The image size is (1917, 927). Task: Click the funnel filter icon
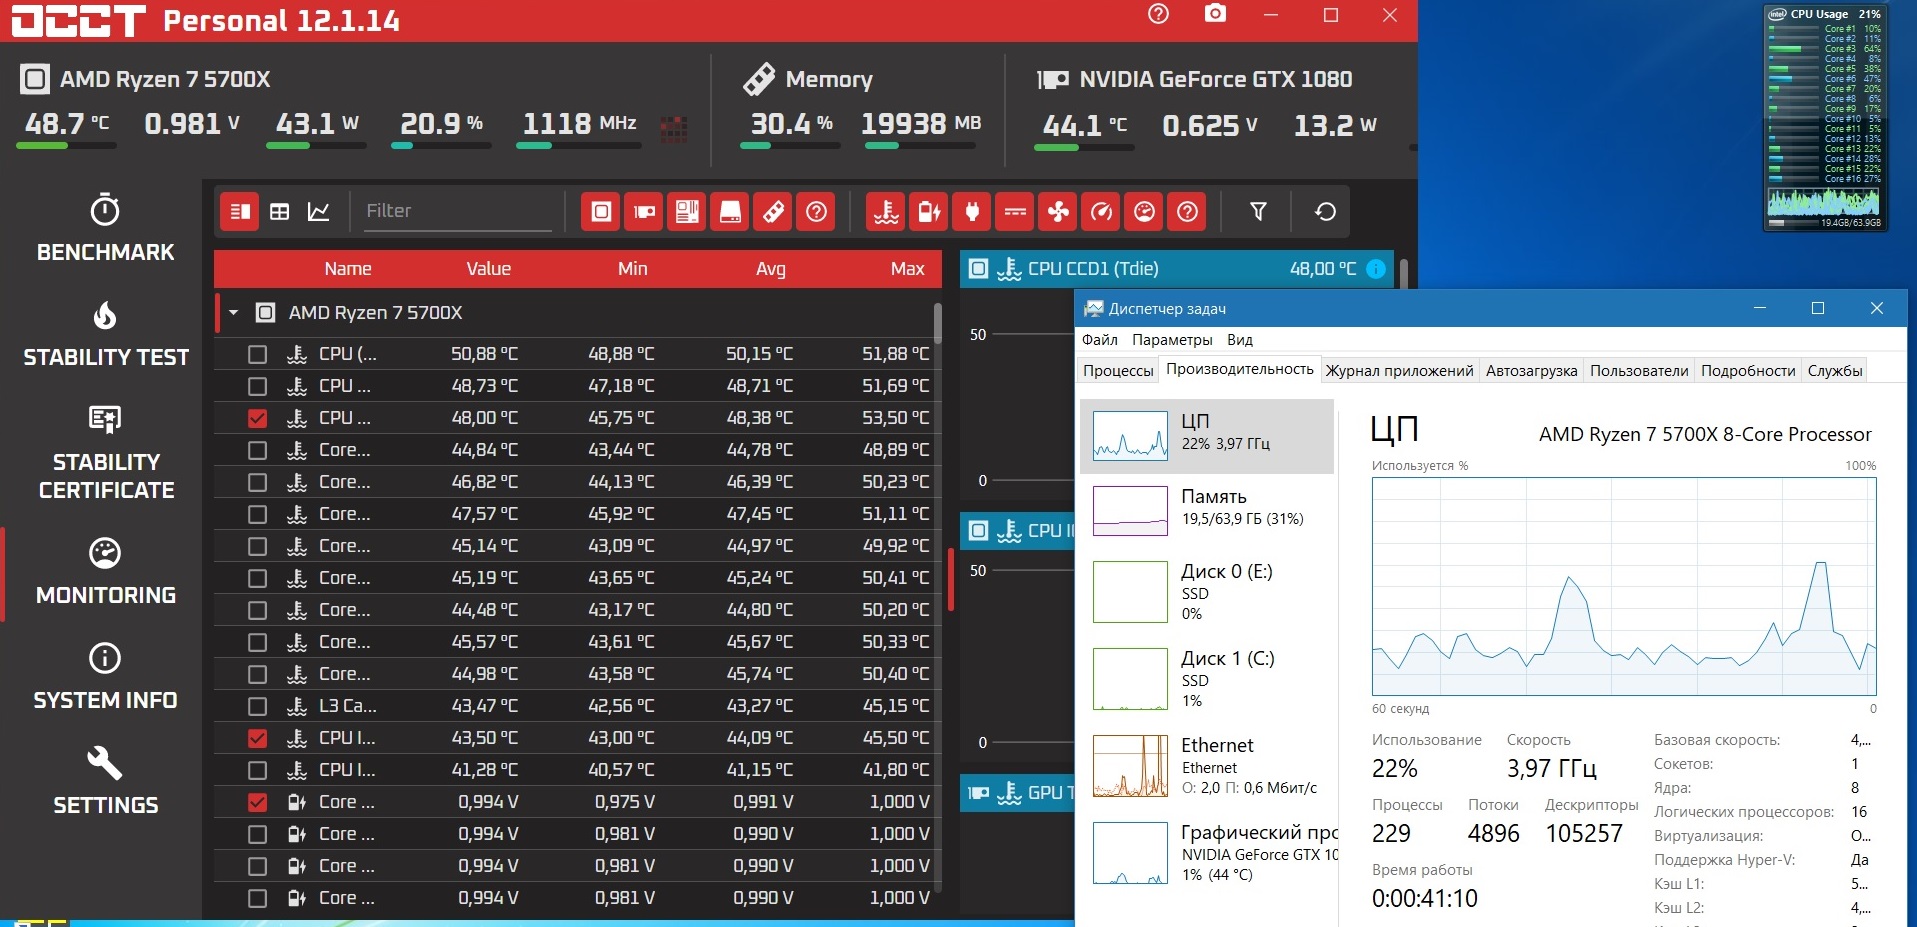1258,211
